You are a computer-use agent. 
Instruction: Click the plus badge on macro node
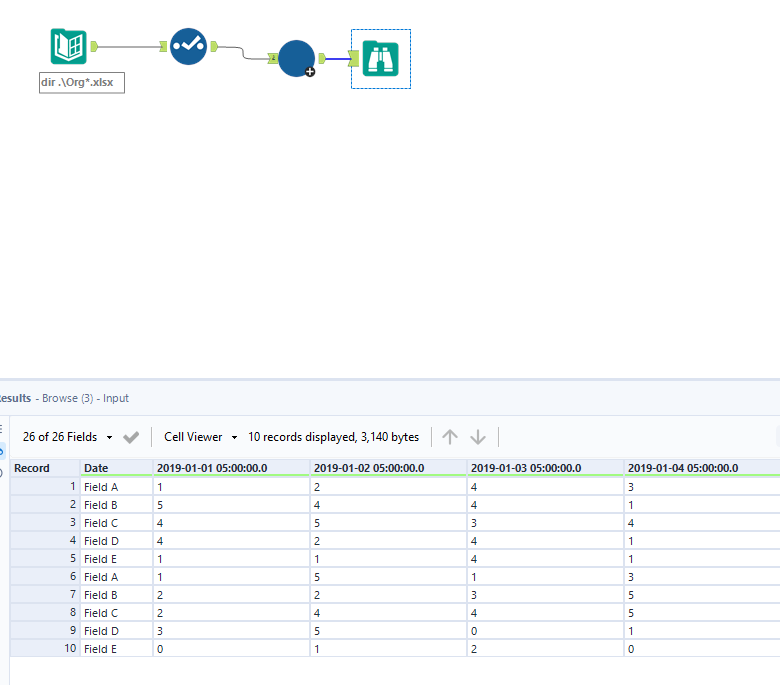click(310, 72)
